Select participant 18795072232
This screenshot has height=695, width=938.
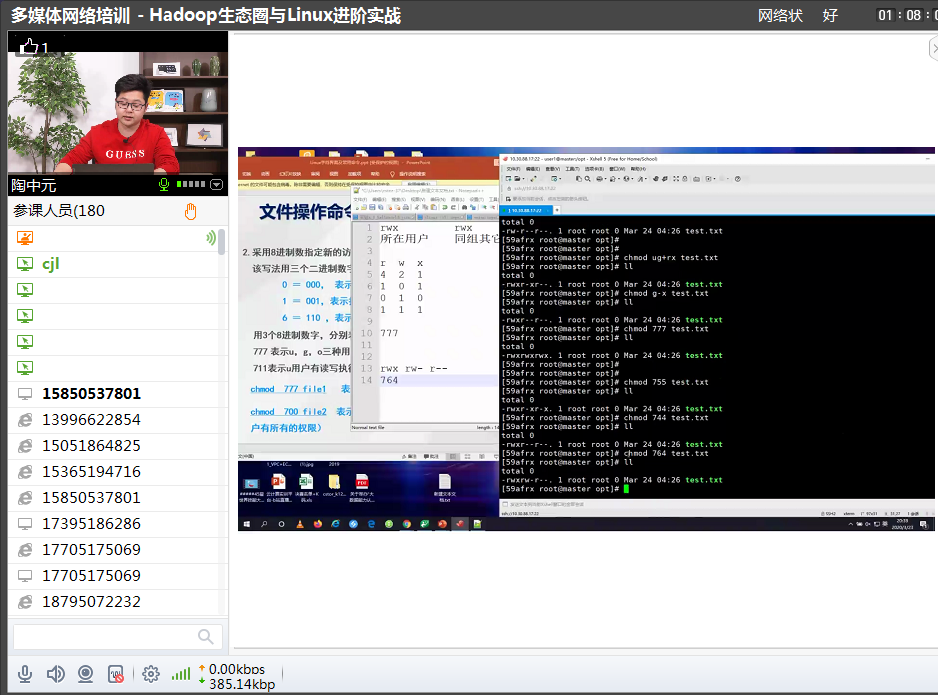91,602
